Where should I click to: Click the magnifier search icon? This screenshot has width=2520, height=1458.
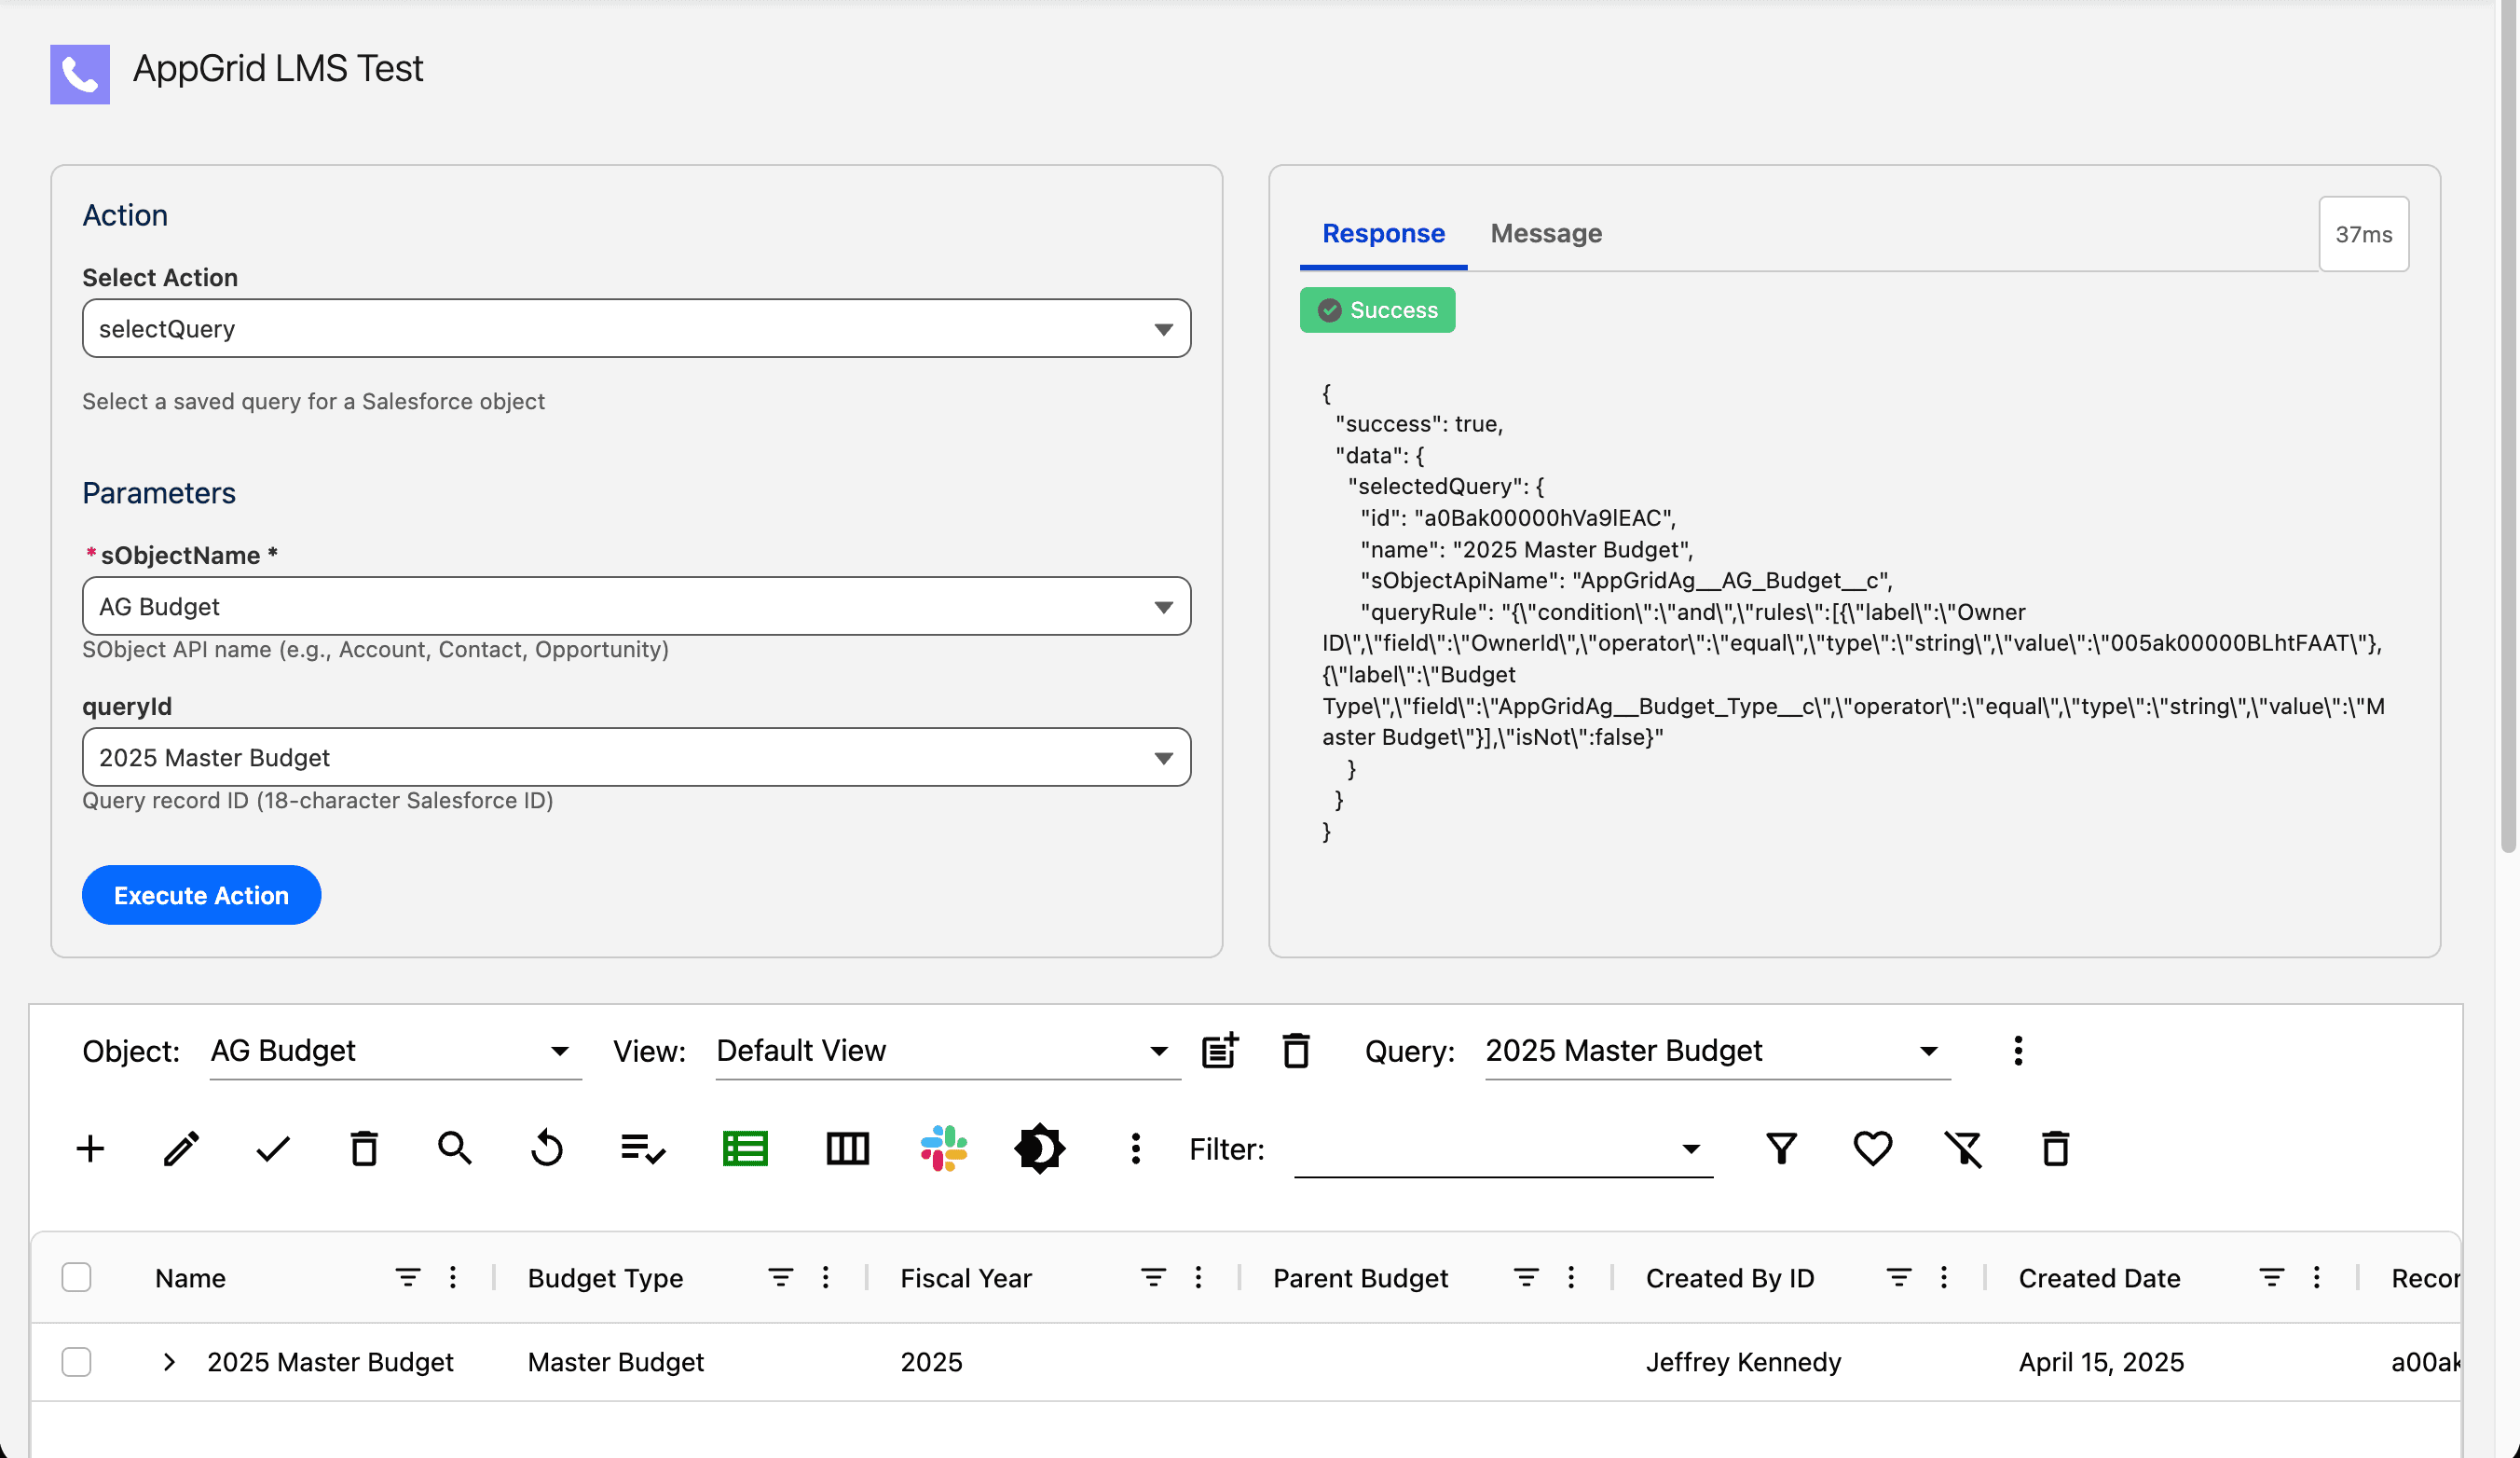(455, 1148)
